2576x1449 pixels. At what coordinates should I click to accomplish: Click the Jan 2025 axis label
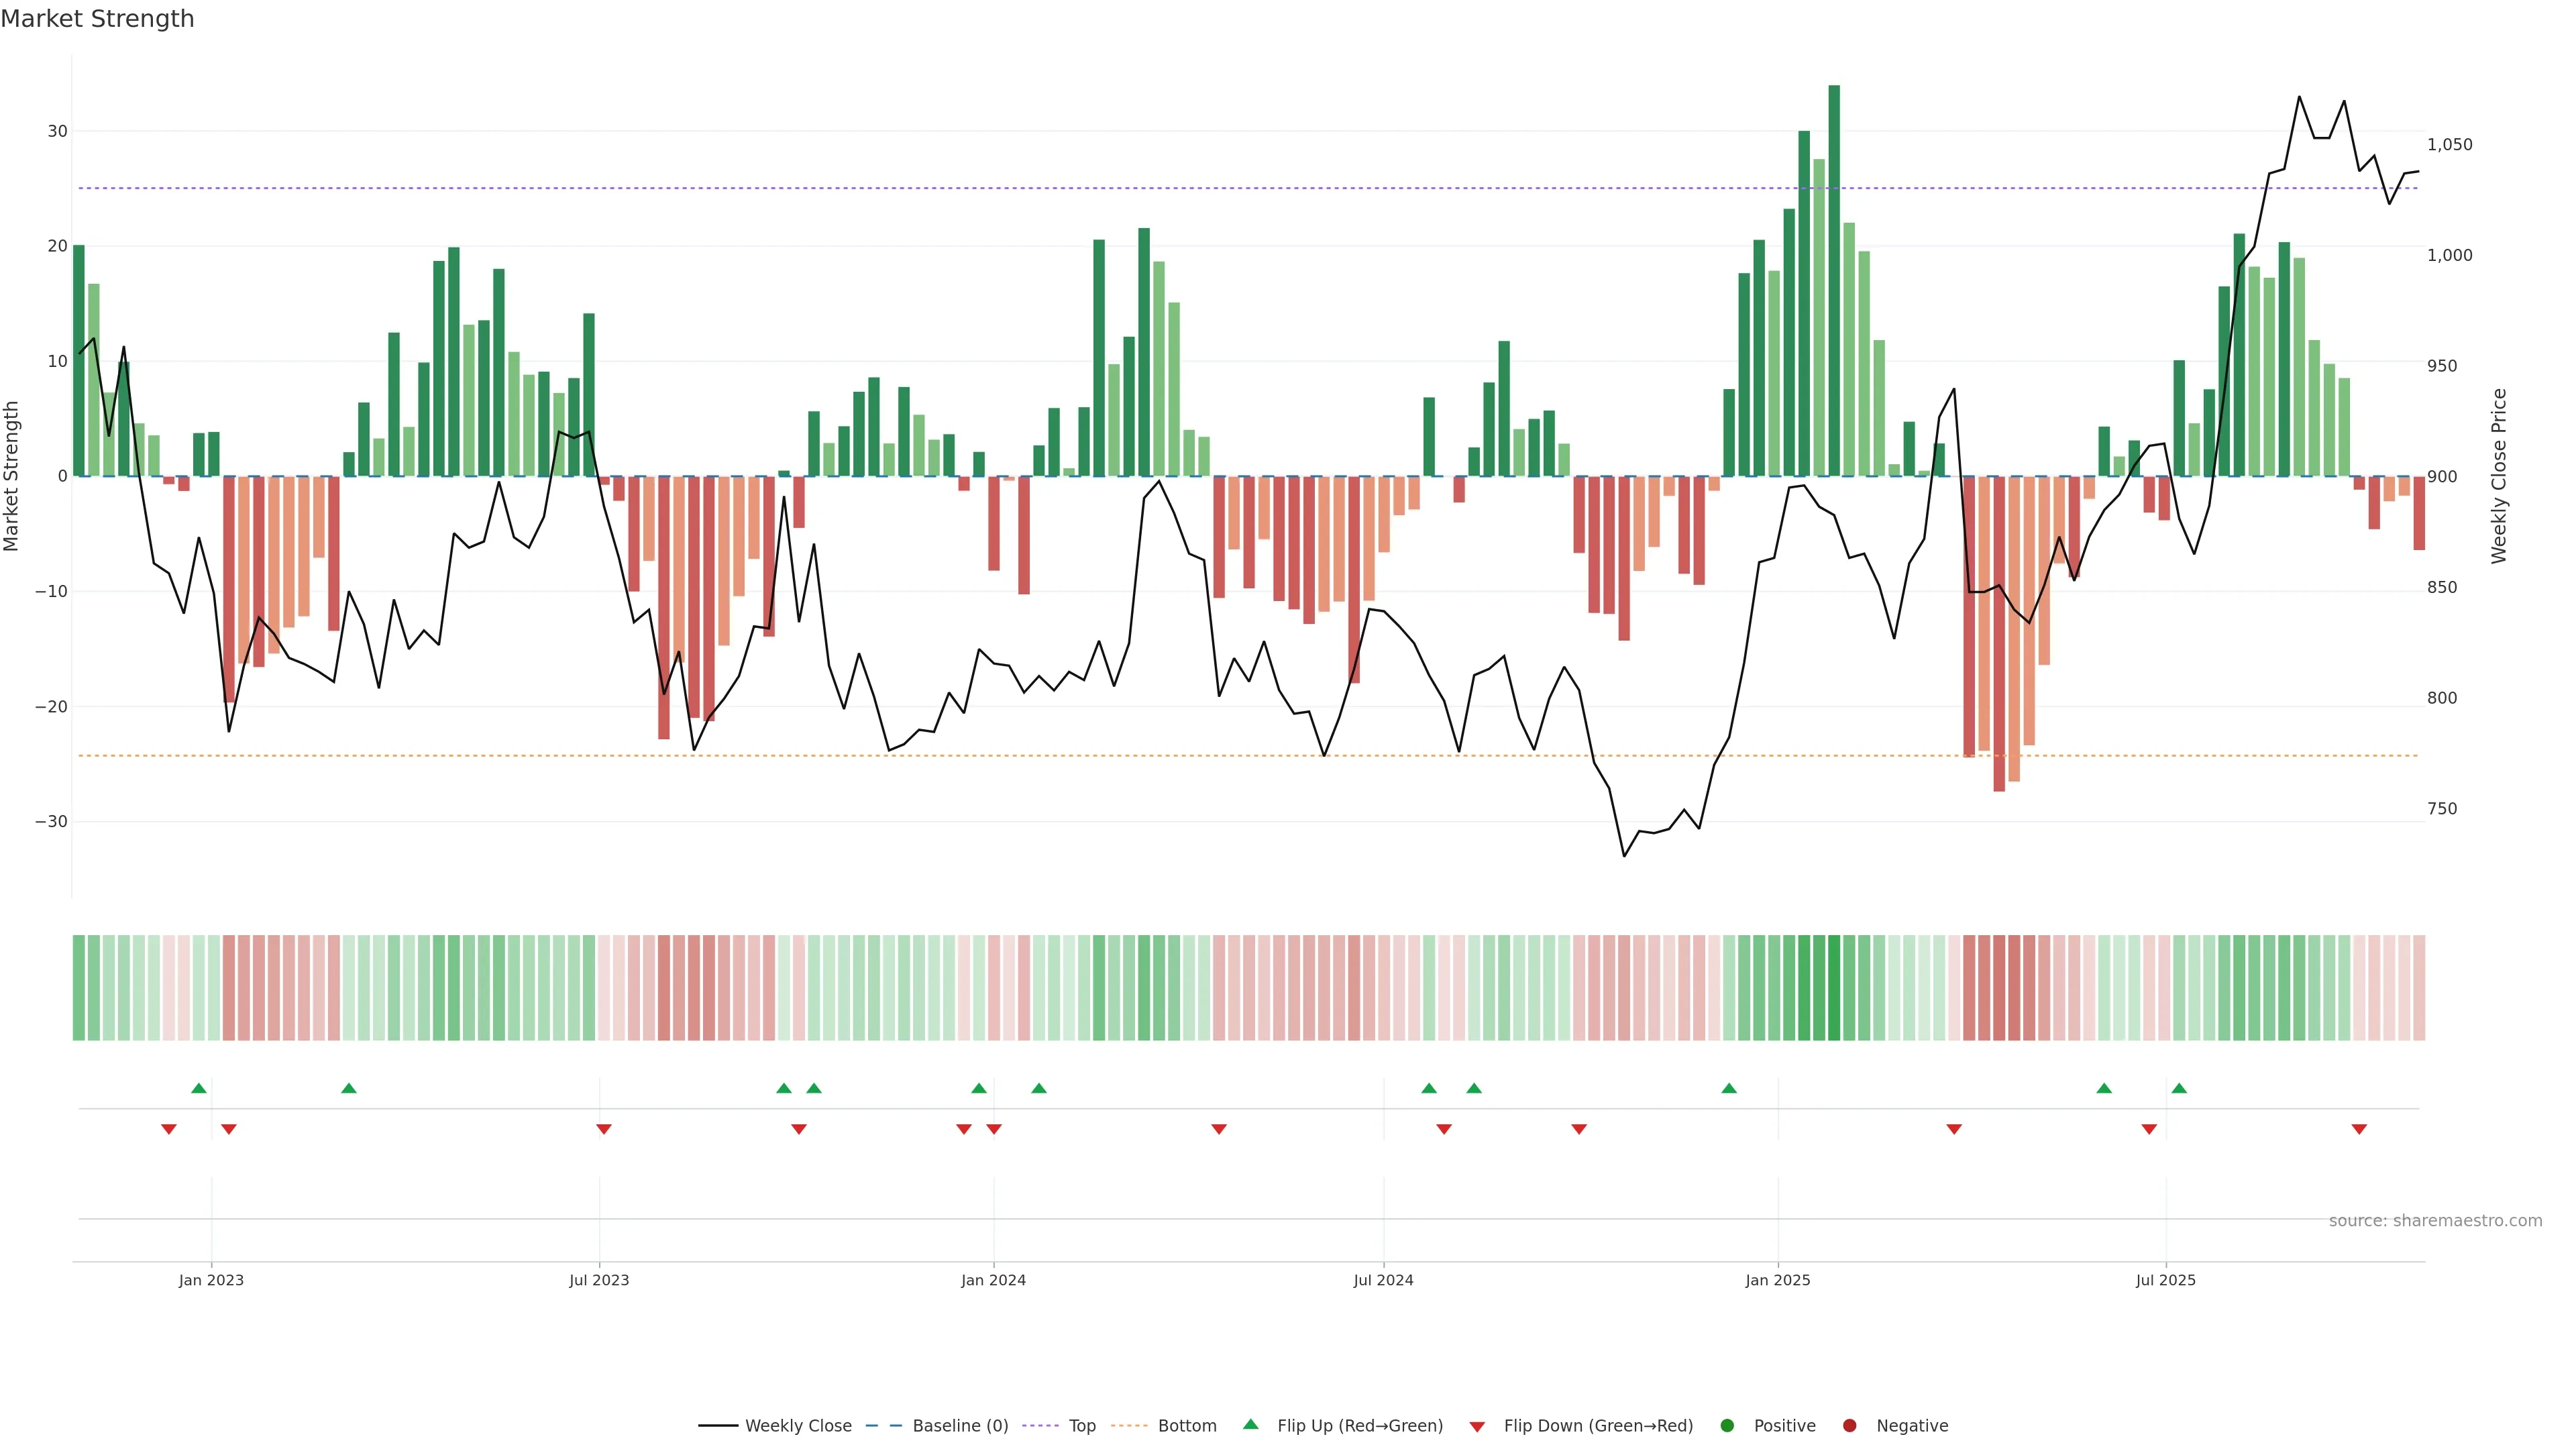coord(1778,1280)
